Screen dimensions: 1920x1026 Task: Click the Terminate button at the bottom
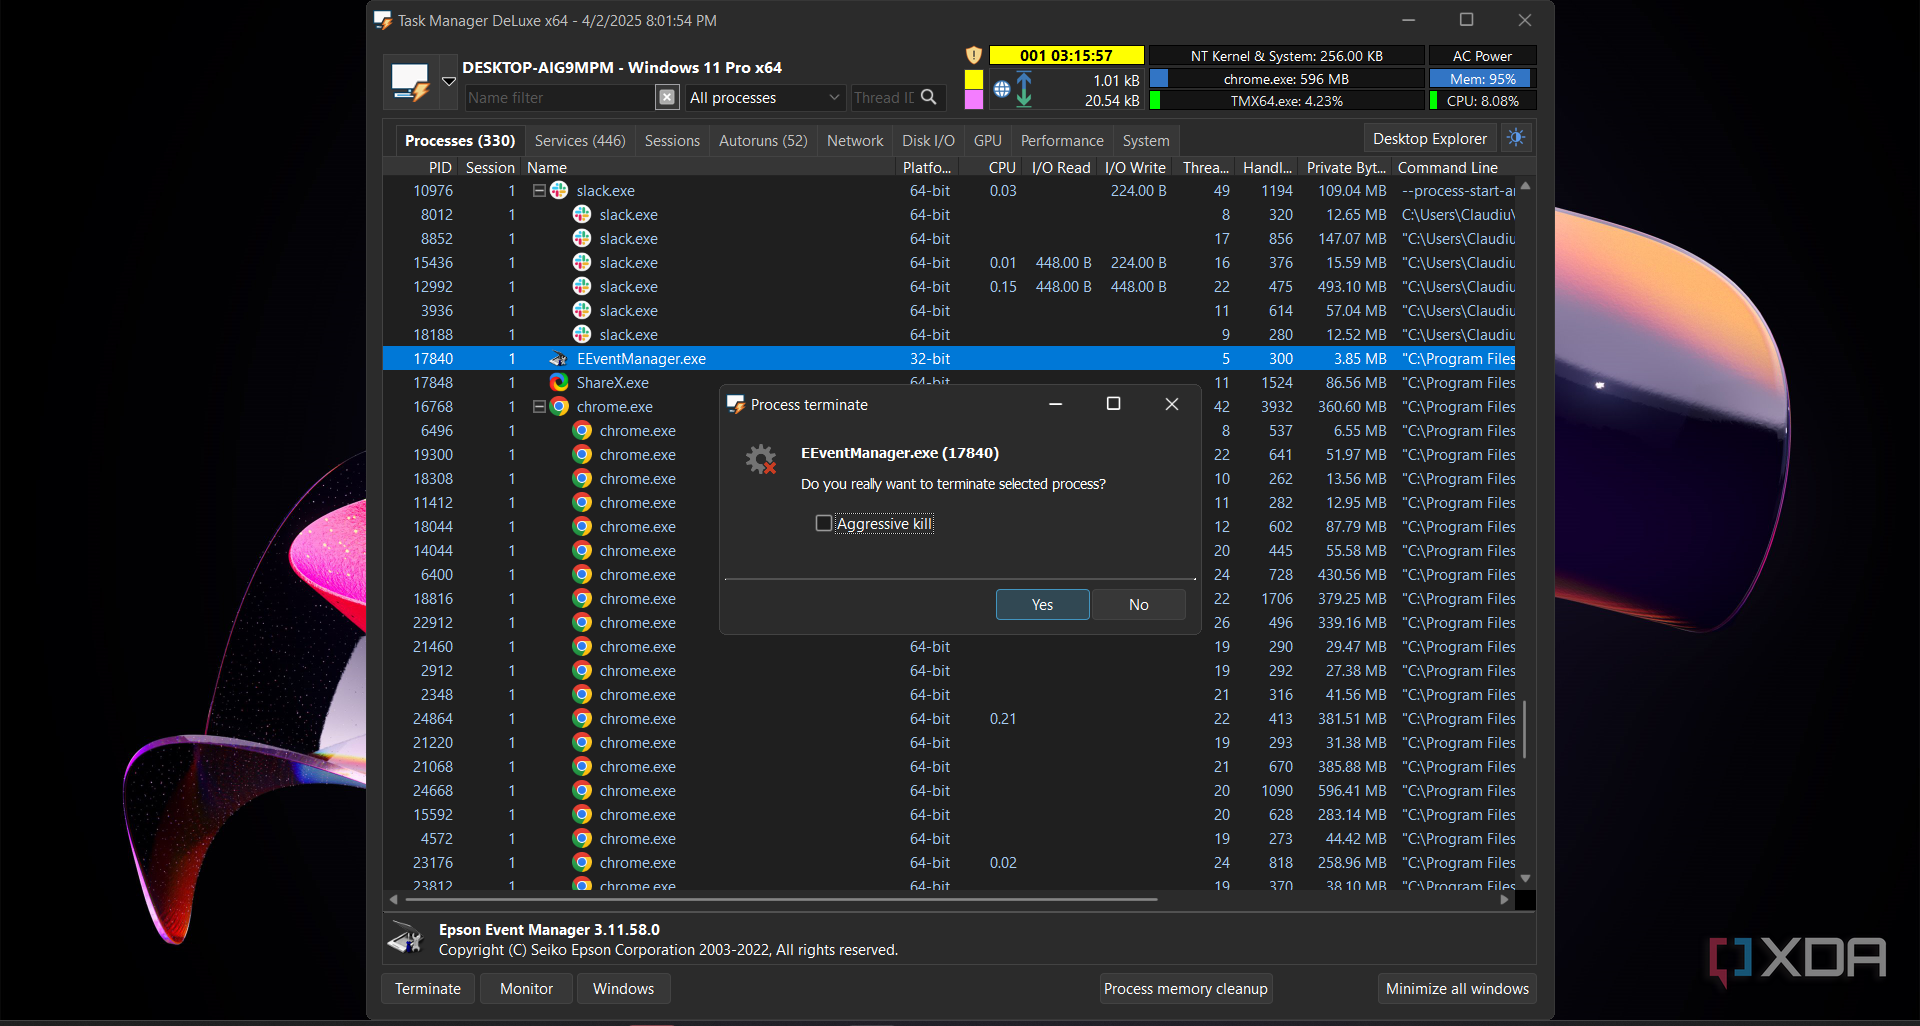(x=428, y=988)
